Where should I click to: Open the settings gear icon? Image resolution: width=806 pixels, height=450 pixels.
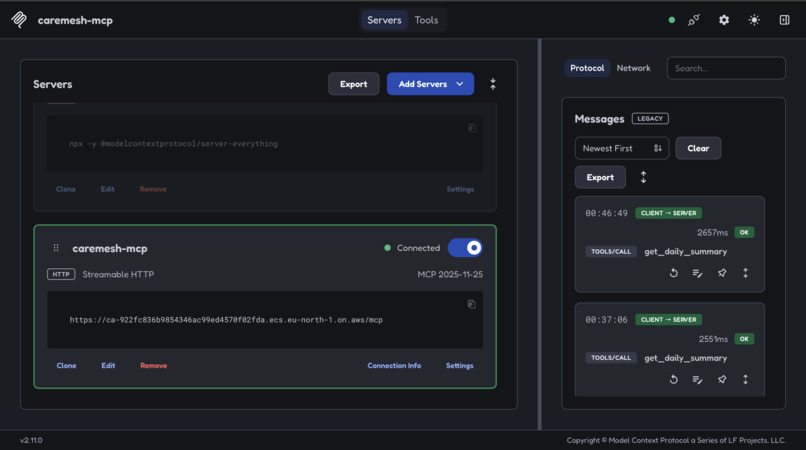click(724, 20)
